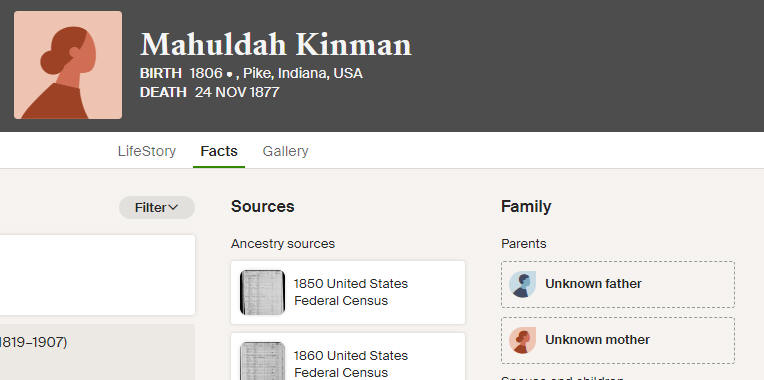Viewport: 764px width, 380px height.
Task: Open 1860 United States Federal Census source
Action: tap(348, 357)
